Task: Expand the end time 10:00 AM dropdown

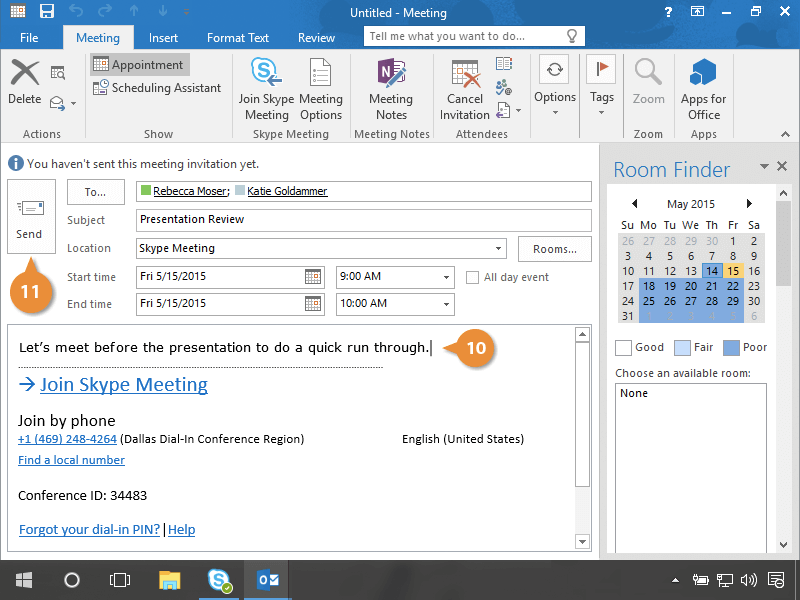Action: 445,304
